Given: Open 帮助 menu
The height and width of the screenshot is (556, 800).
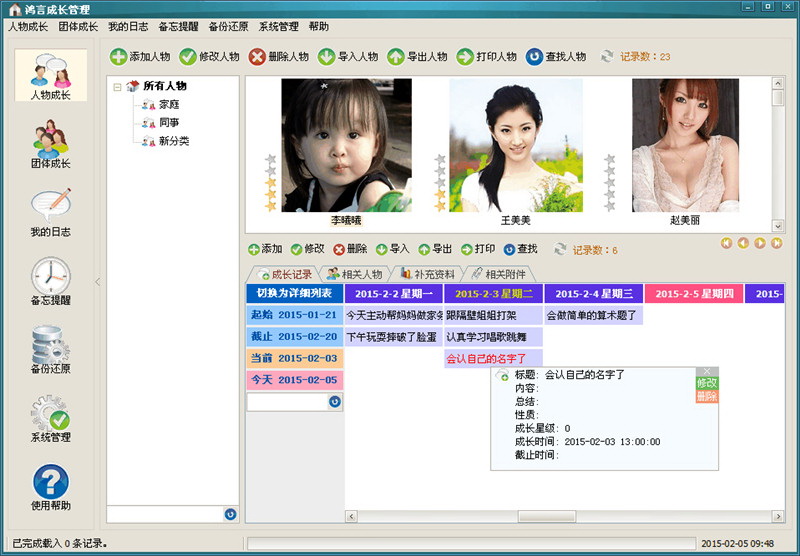Looking at the screenshot, I should pos(318,27).
